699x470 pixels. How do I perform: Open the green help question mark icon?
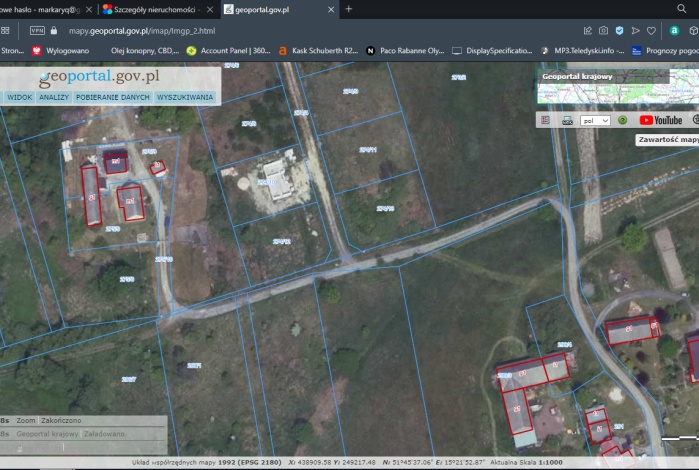pyautogui.click(x=622, y=120)
